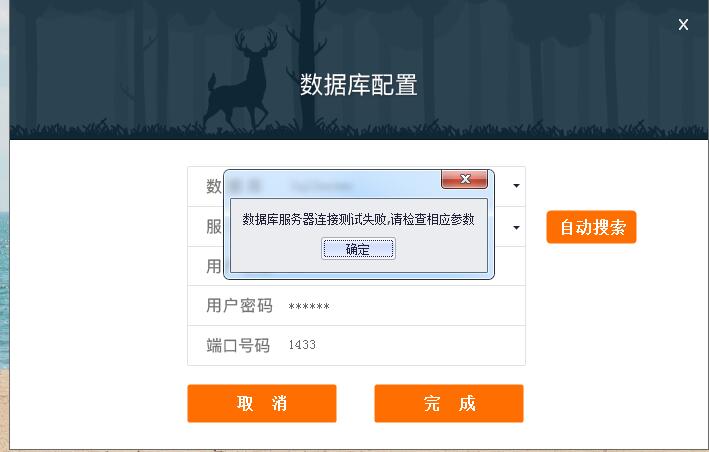Click the deer silhouette in banner
Viewport: 709px width, 452px height.
coord(241,79)
